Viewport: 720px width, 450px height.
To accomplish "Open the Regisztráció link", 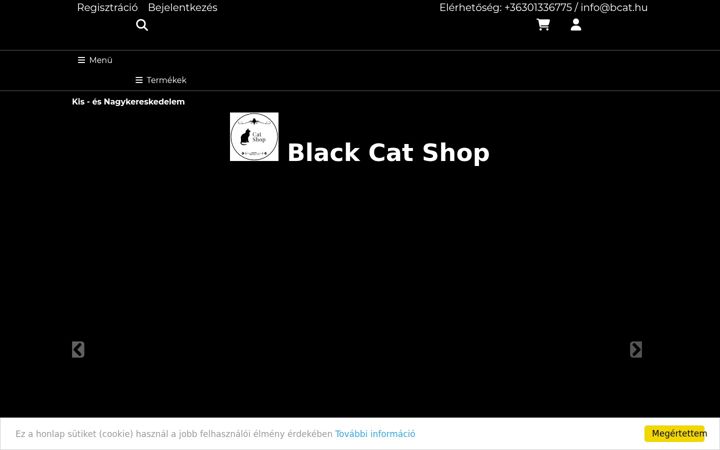I will click(x=107, y=7).
